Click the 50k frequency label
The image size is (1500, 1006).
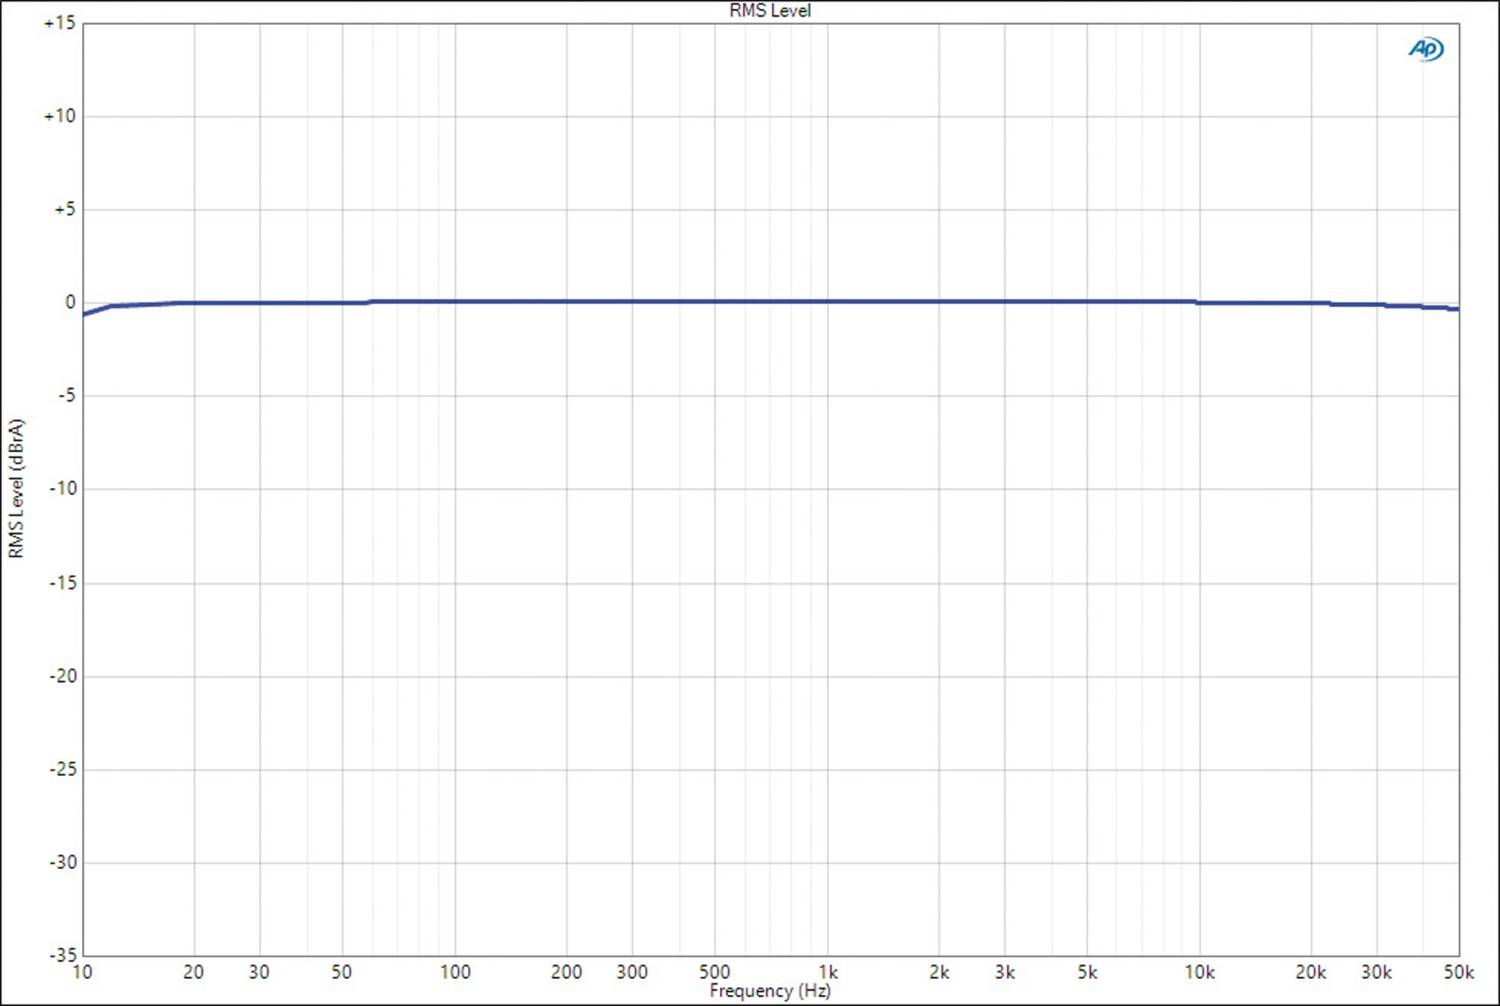click(x=1459, y=972)
